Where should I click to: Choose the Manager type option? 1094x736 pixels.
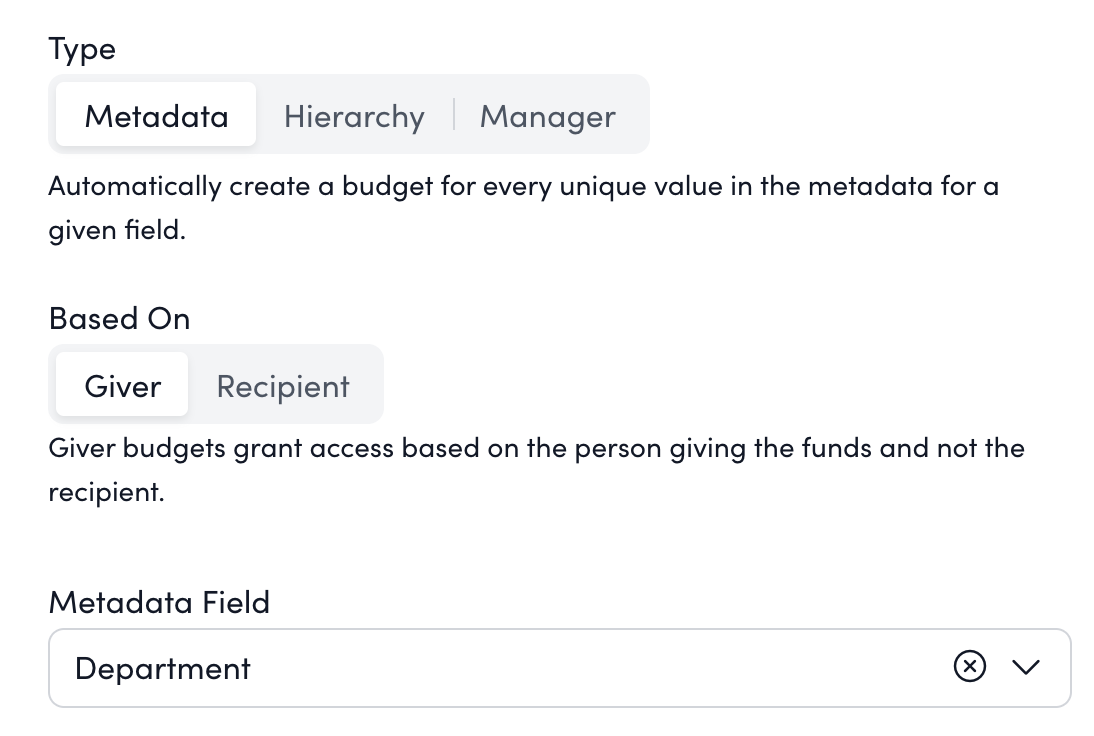[547, 116]
